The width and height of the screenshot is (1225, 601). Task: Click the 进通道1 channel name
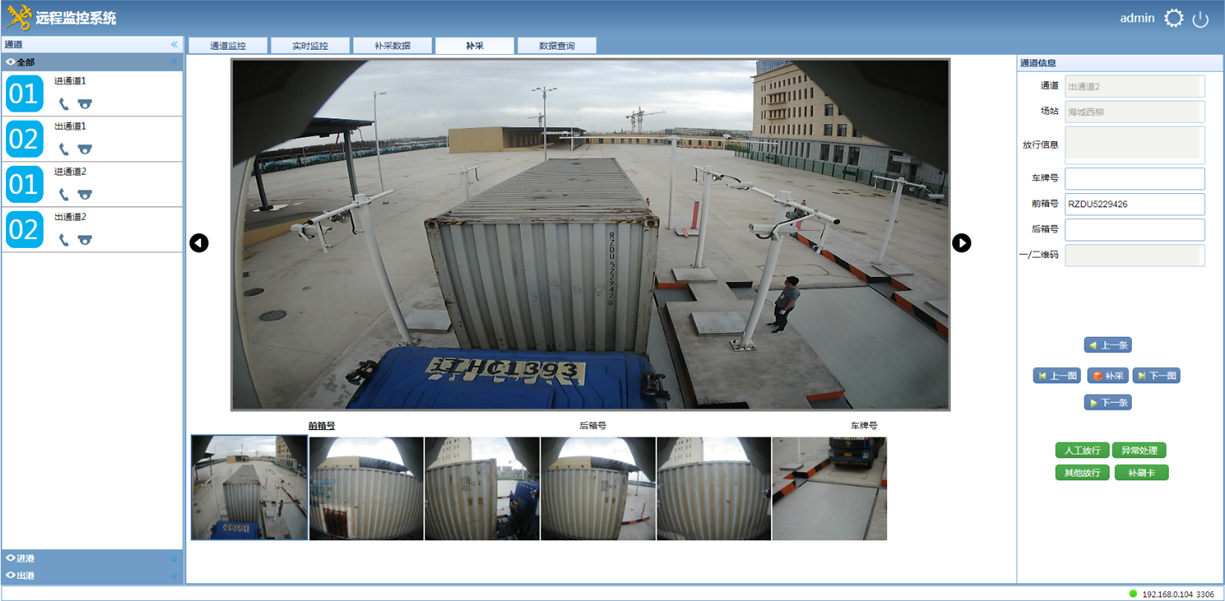coord(70,81)
